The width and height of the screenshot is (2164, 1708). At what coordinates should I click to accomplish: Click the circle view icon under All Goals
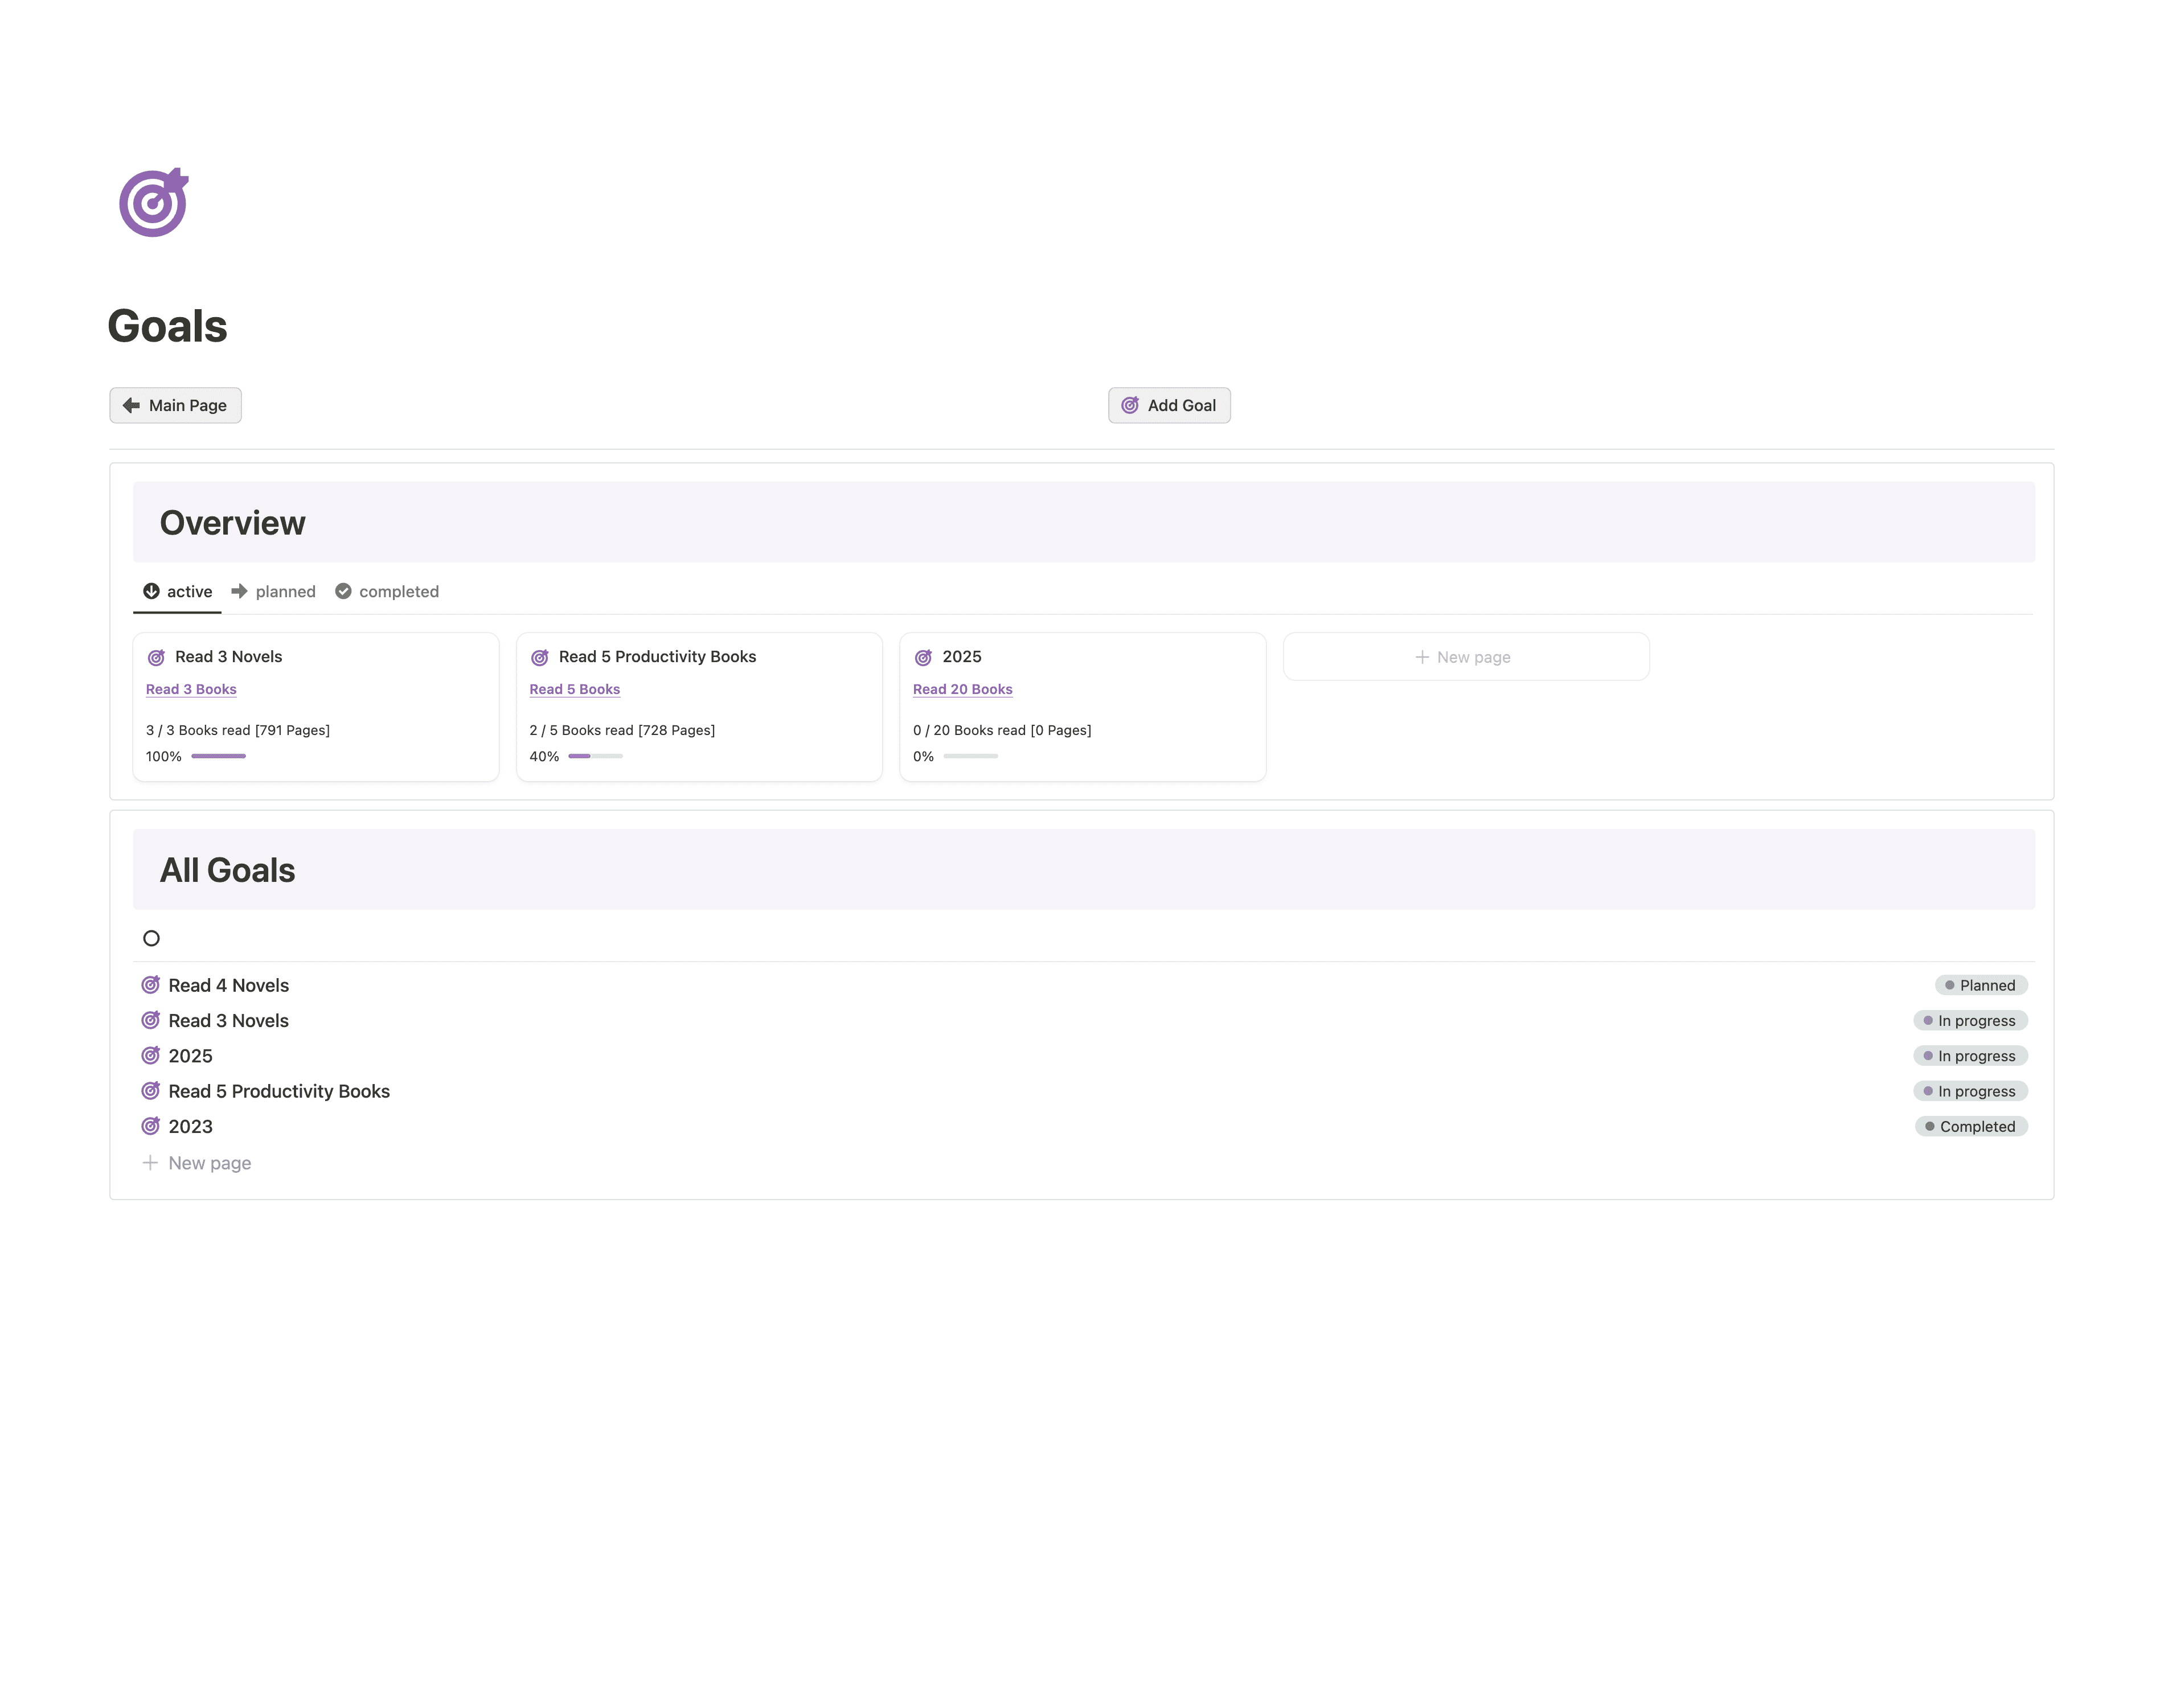[151, 938]
